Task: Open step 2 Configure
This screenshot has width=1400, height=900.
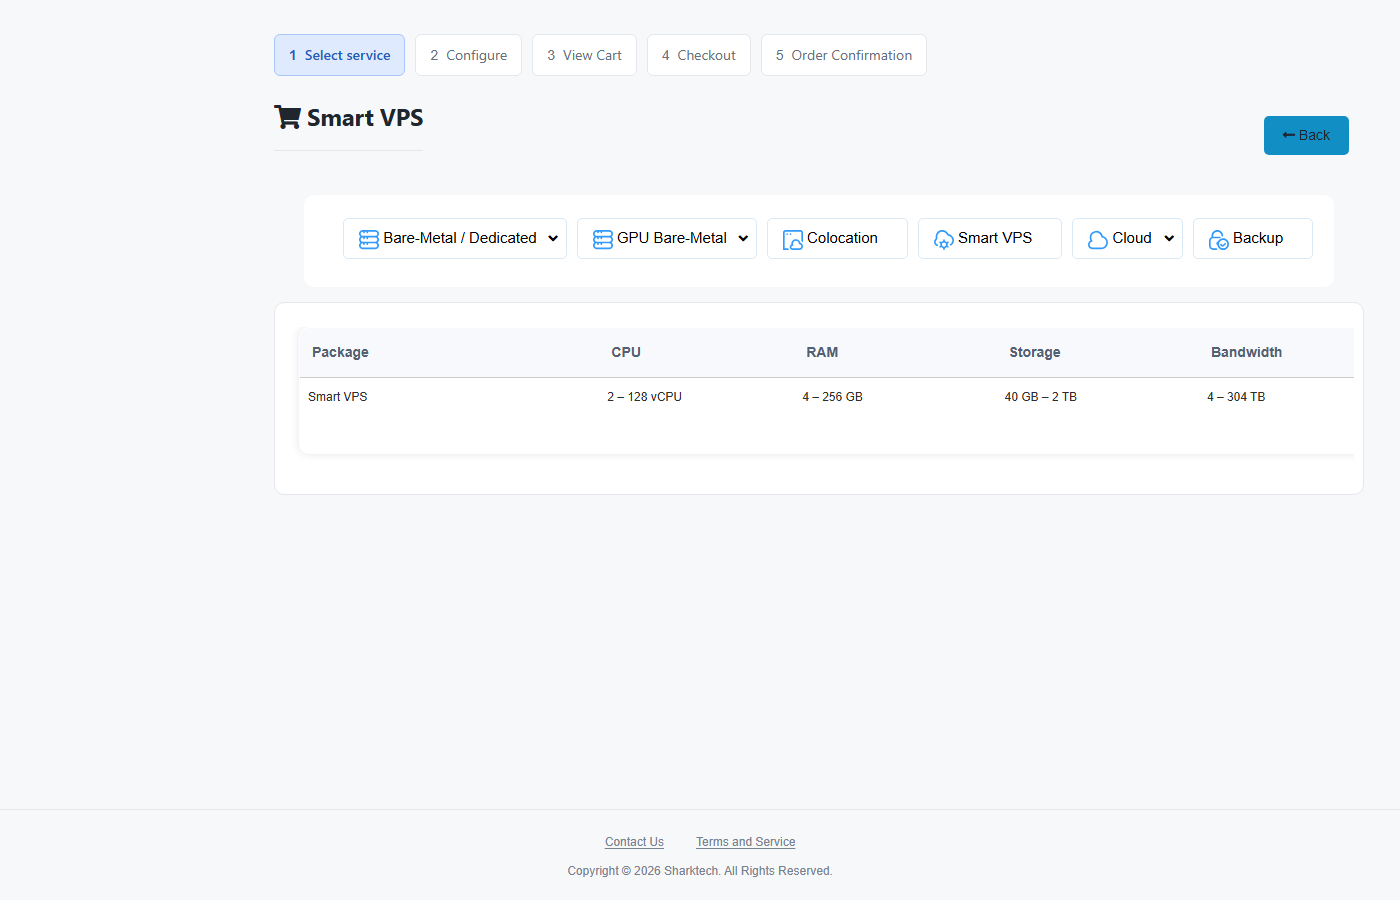Action: pyautogui.click(x=469, y=55)
